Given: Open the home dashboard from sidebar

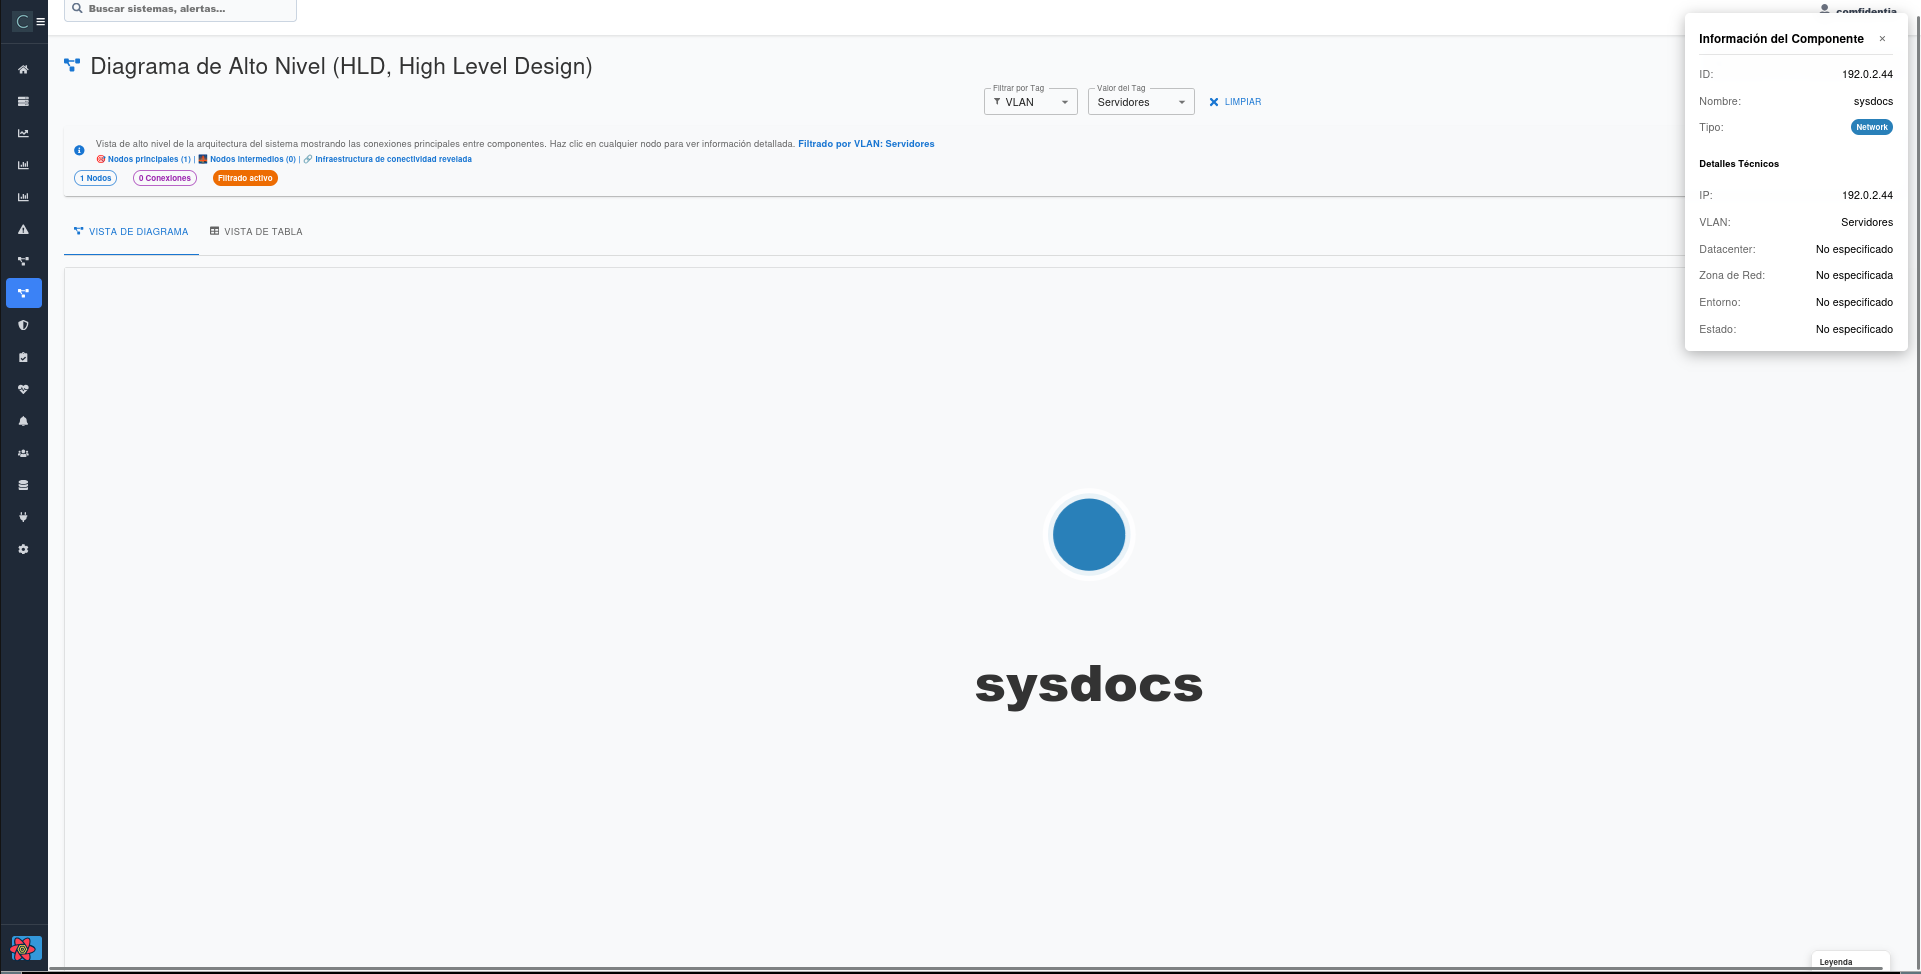Looking at the screenshot, I should 23,70.
